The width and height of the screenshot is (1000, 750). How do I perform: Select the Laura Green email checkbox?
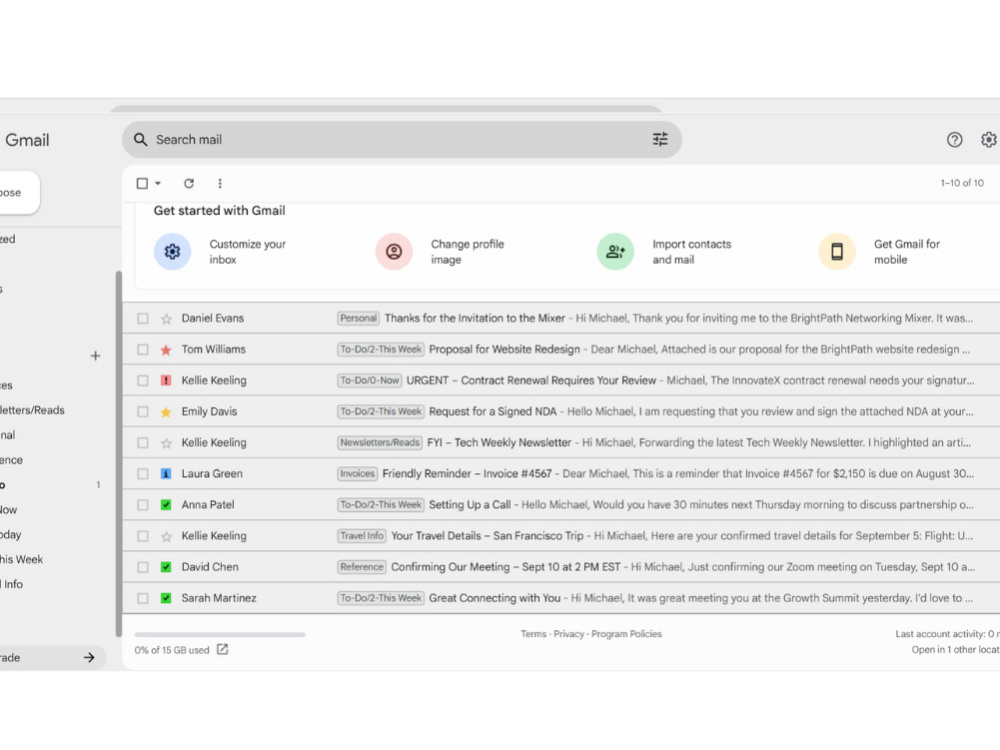tap(143, 474)
